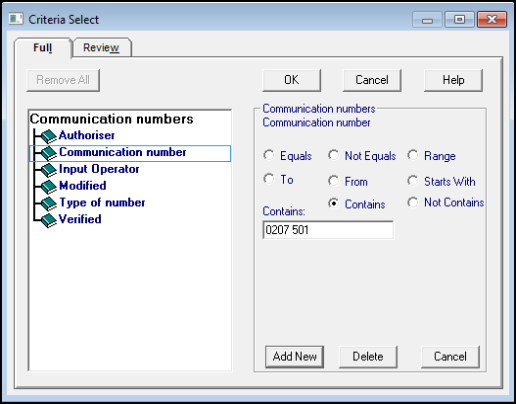Click the Delete button
The image size is (516, 404).
[x=368, y=357]
